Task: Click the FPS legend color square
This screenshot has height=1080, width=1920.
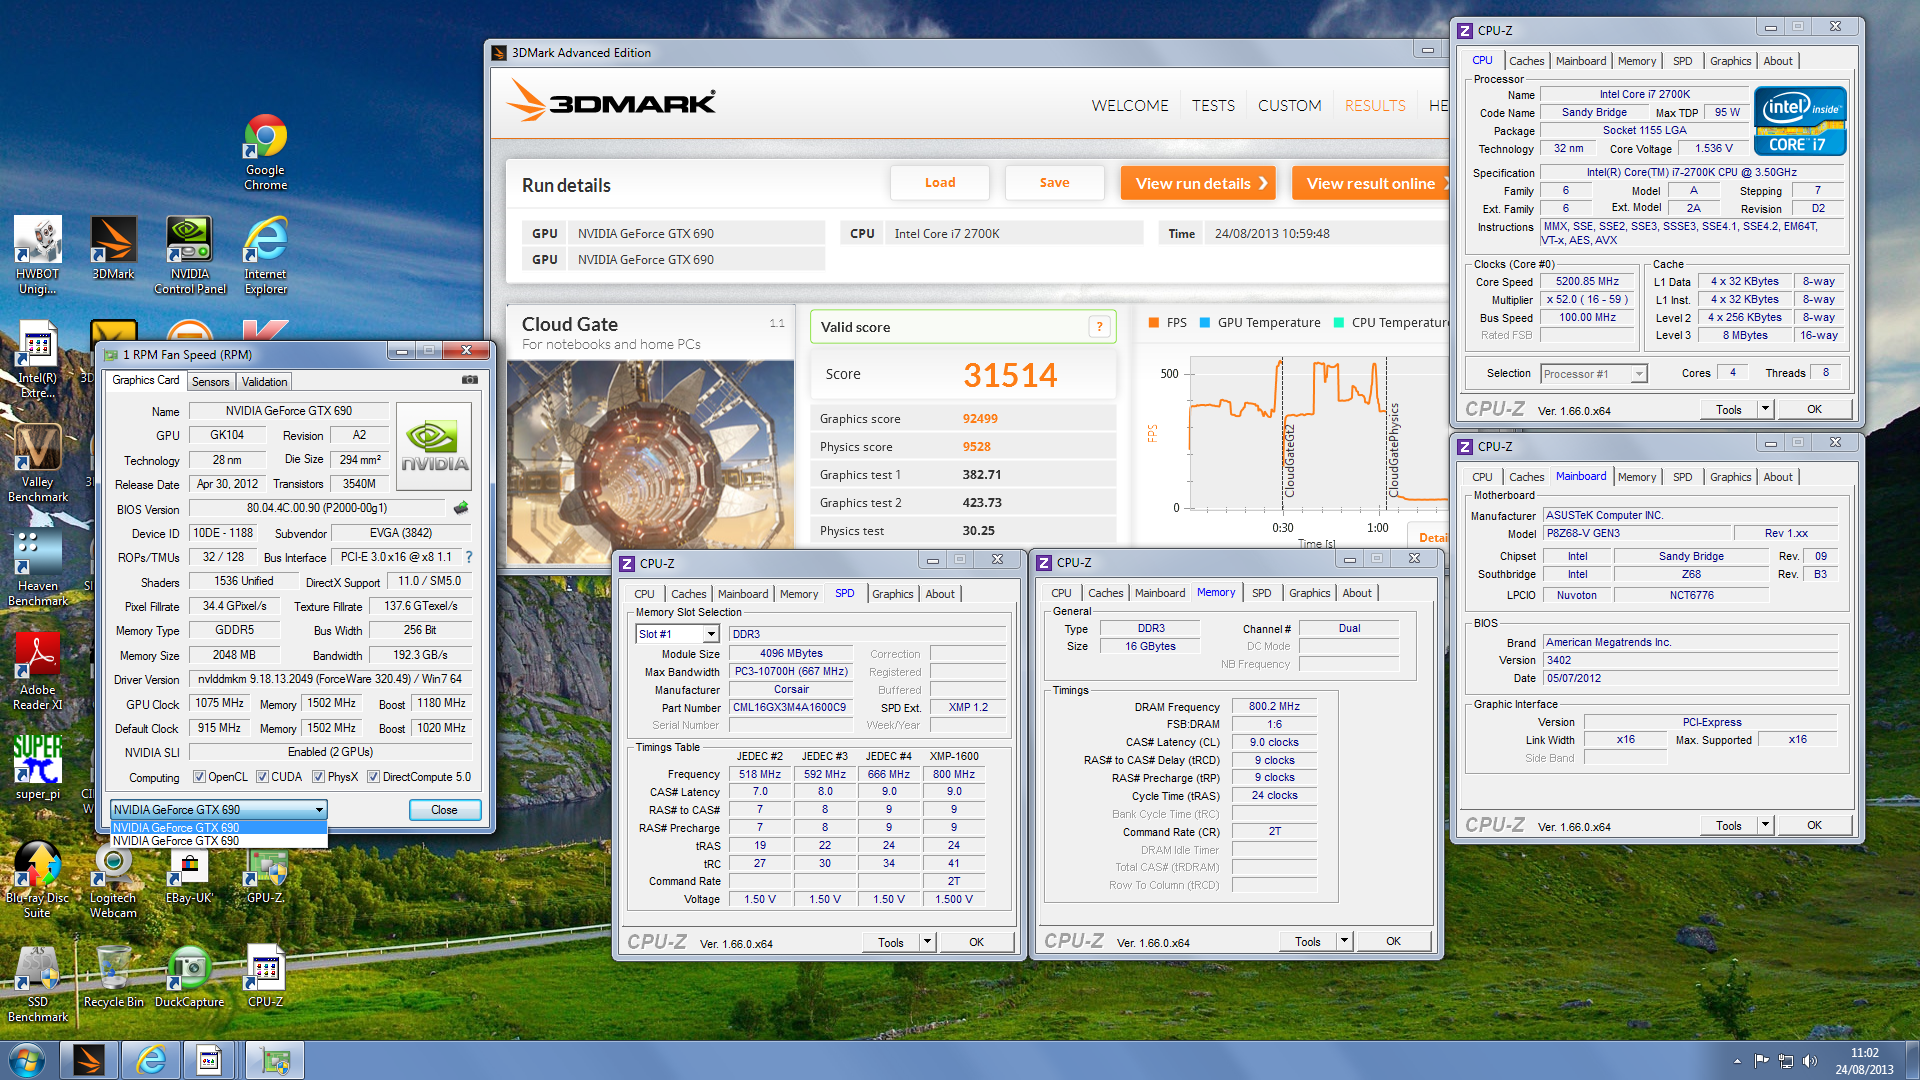Action: 1154,322
